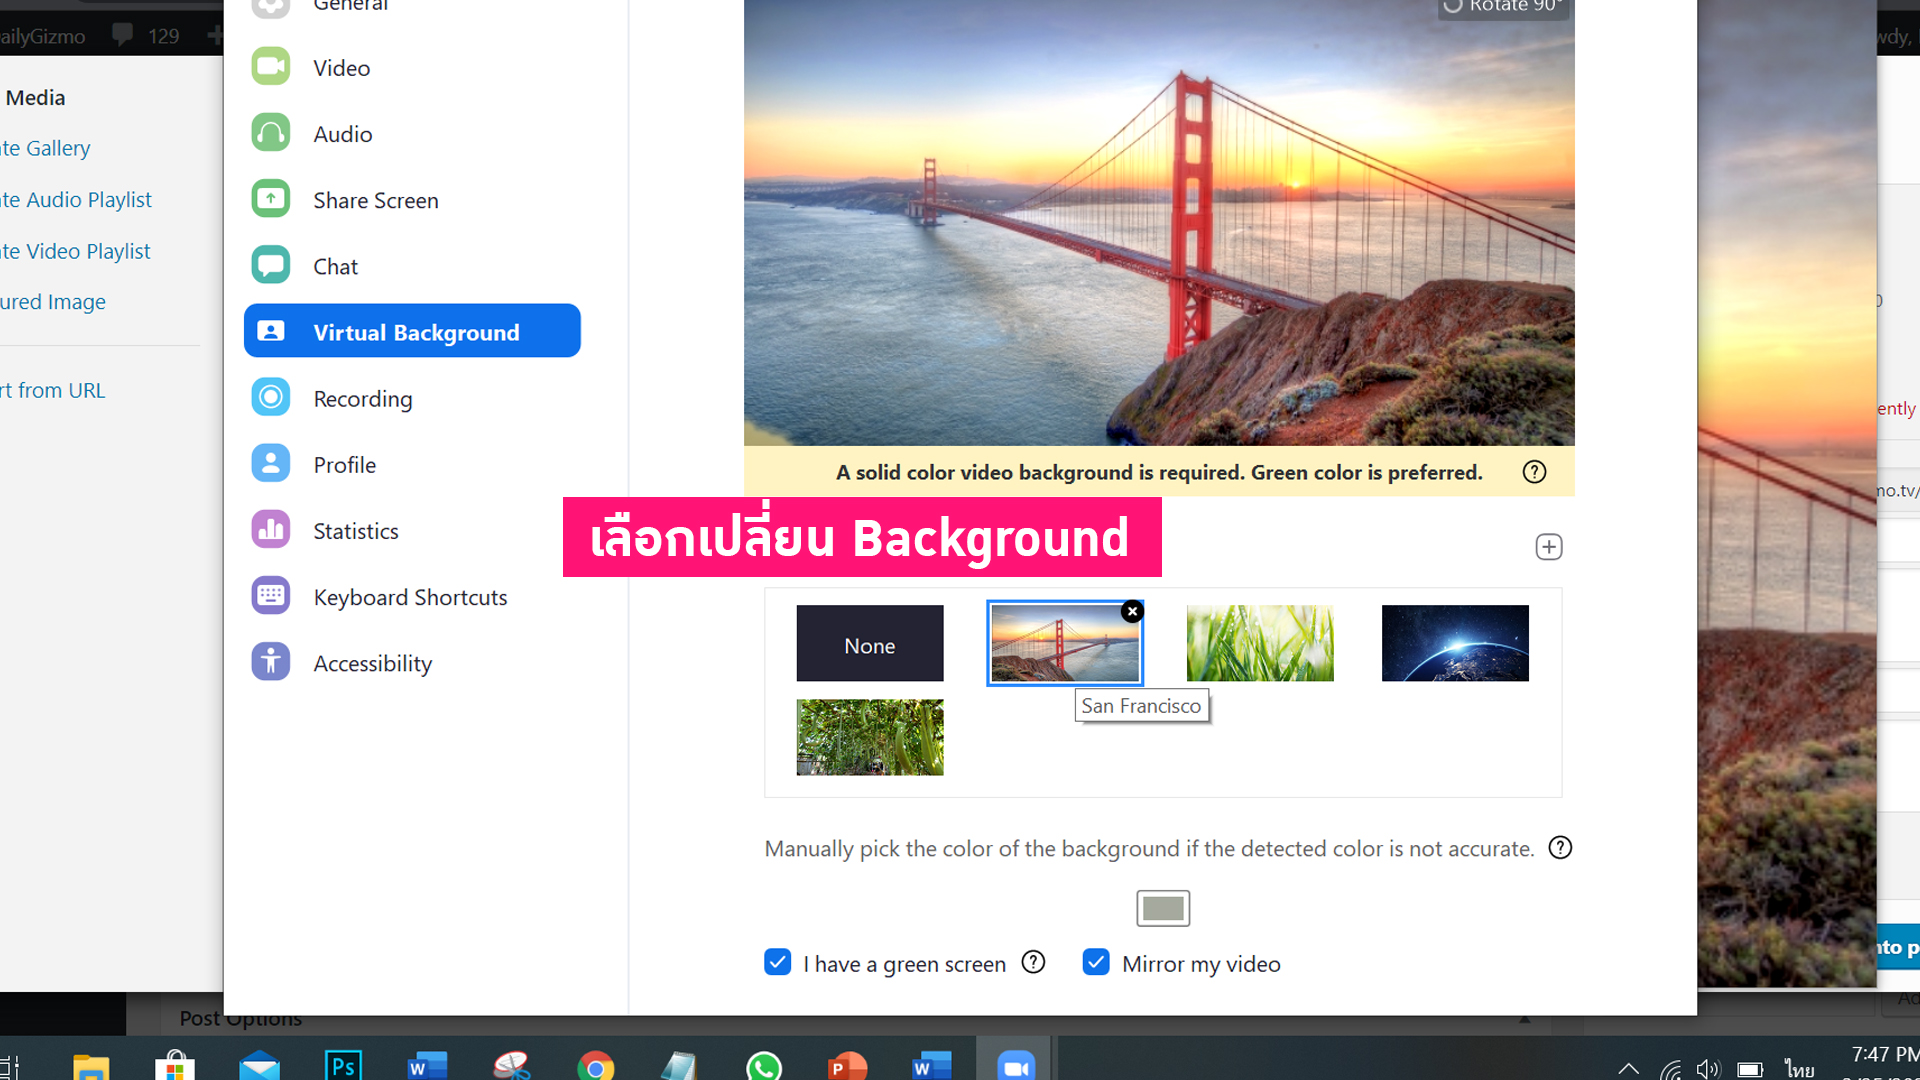Uncheck I have a green screen
This screenshot has width=1920, height=1080.
(x=777, y=962)
